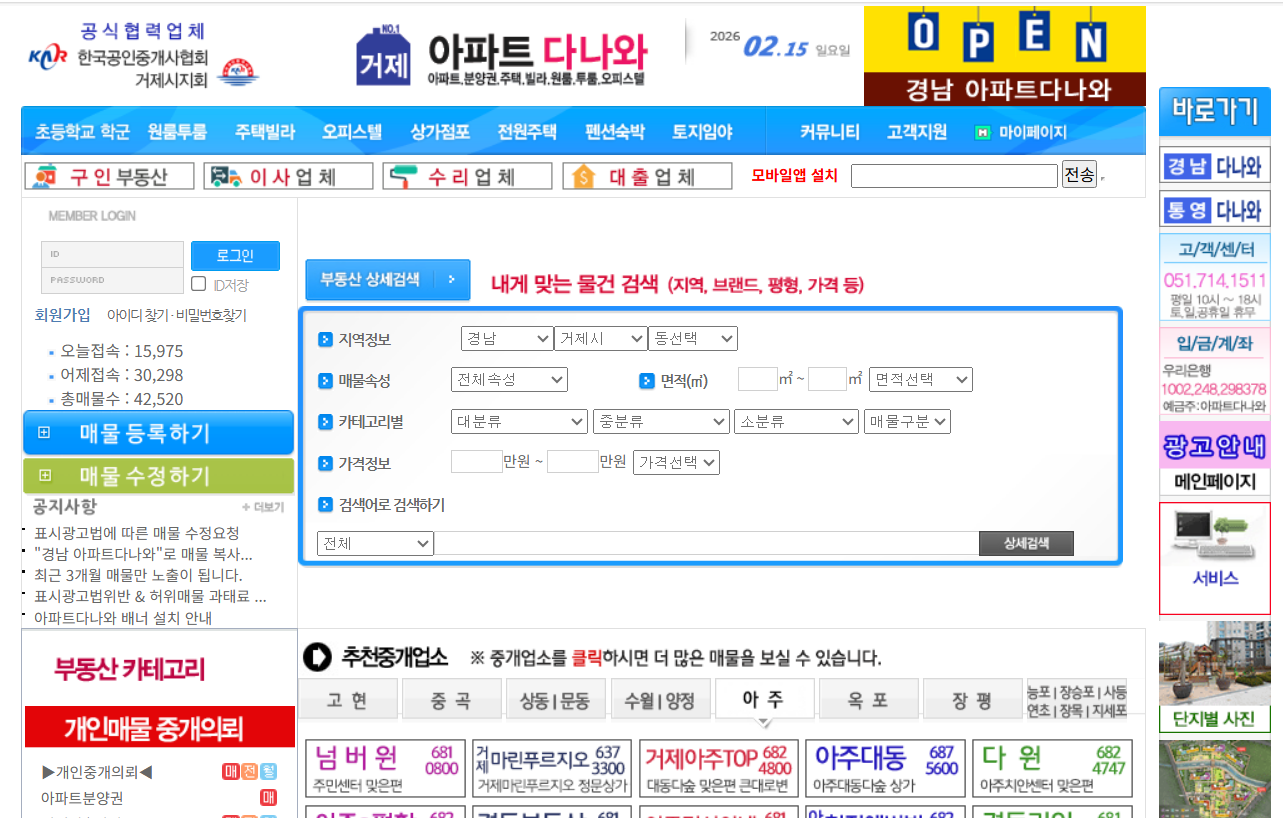Open the 초등학교 학군 menu
1283x818 pixels.
click(x=83, y=132)
